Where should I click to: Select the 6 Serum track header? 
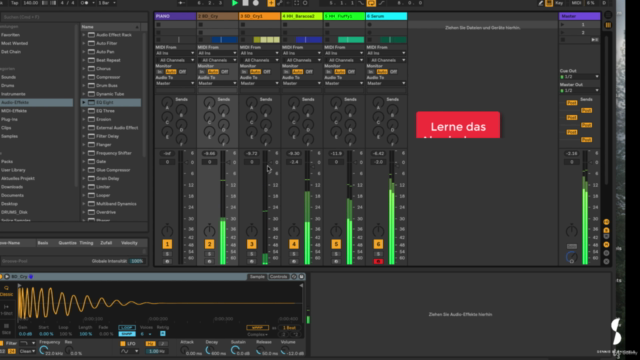[387, 16]
